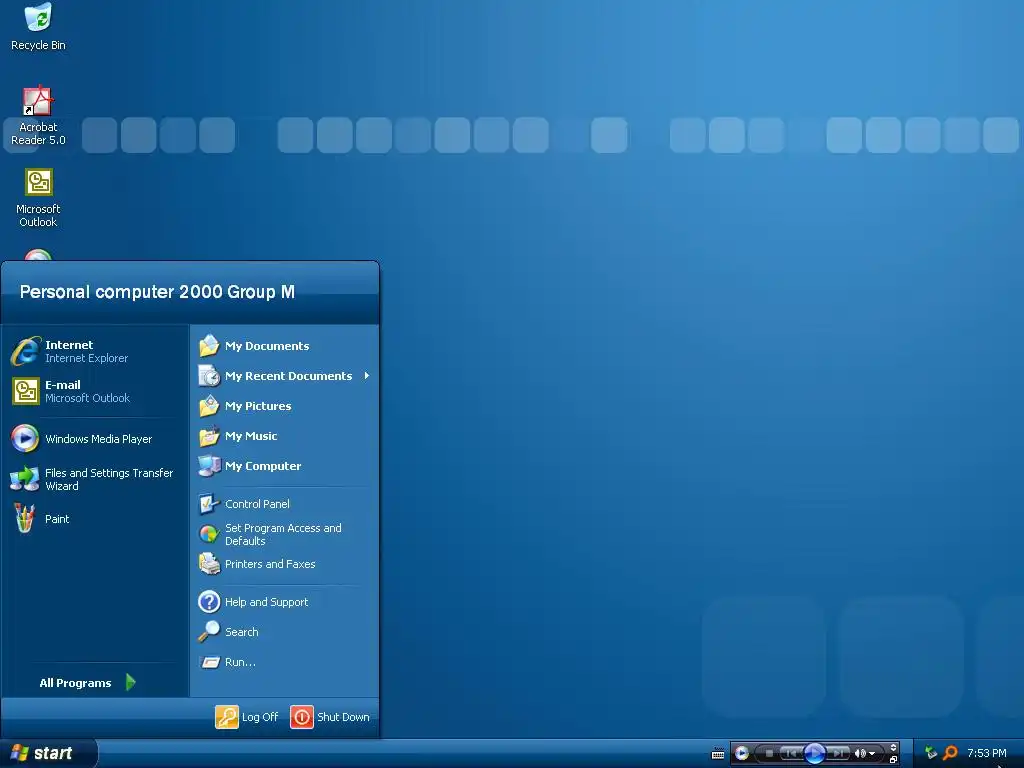Play media using taskbar player button
Image resolution: width=1024 pixels, height=768 pixels.
point(814,753)
